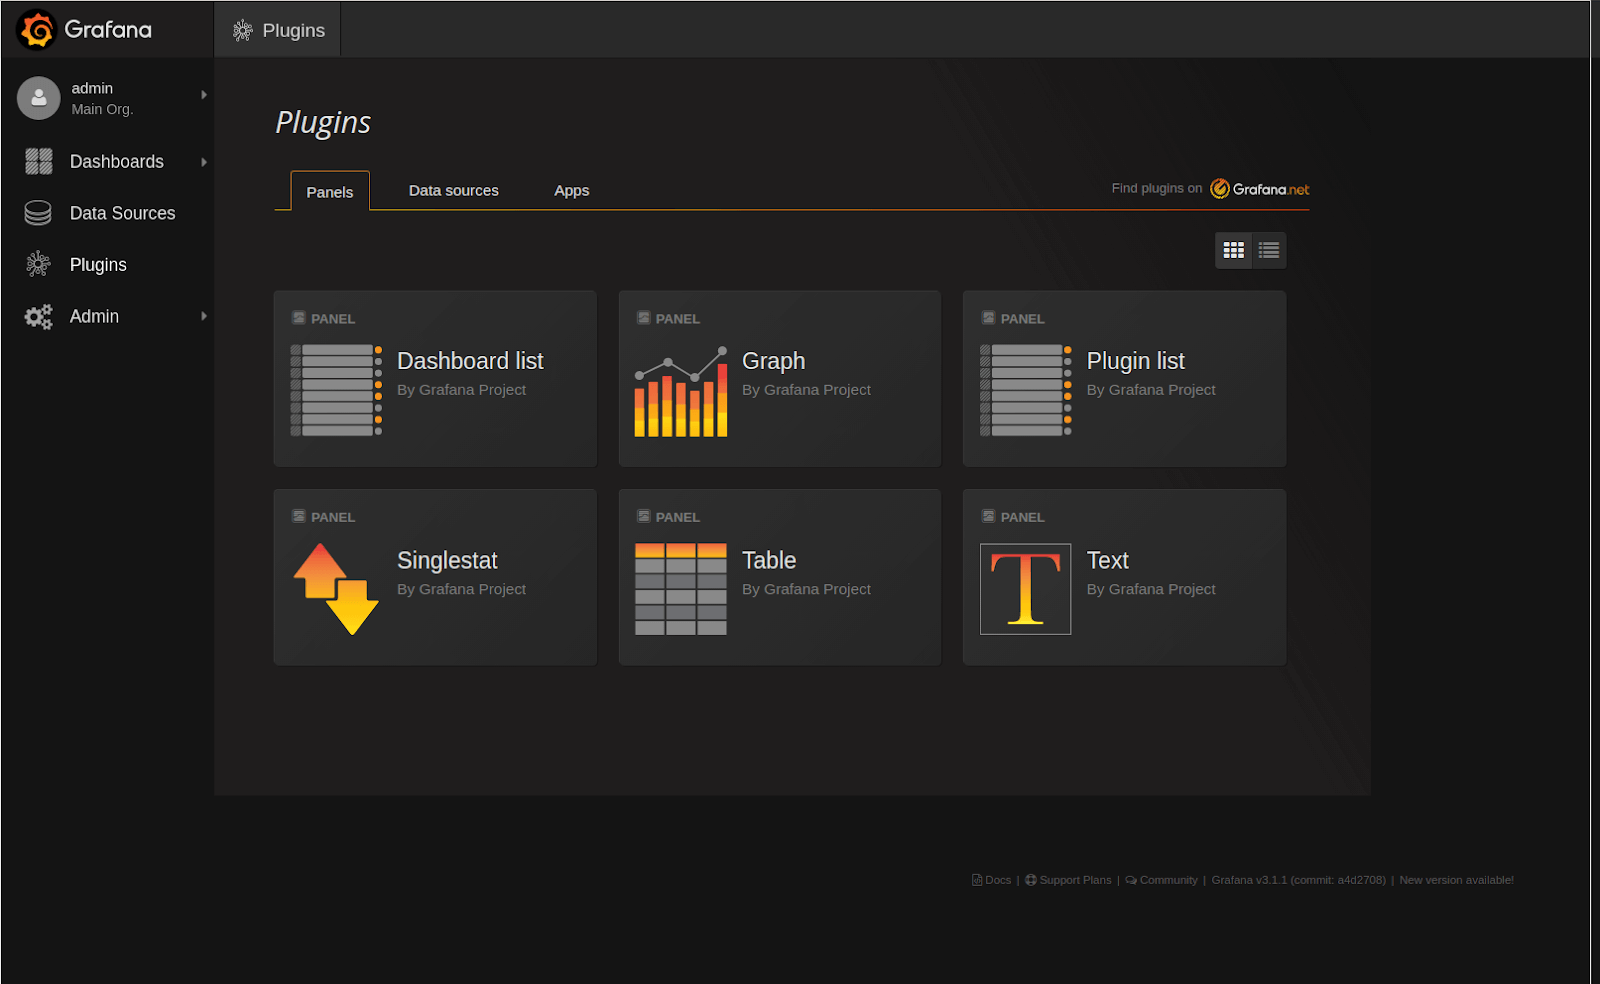Click the Community footer link
This screenshot has width=1600, height=984.
coord(1168,880)
